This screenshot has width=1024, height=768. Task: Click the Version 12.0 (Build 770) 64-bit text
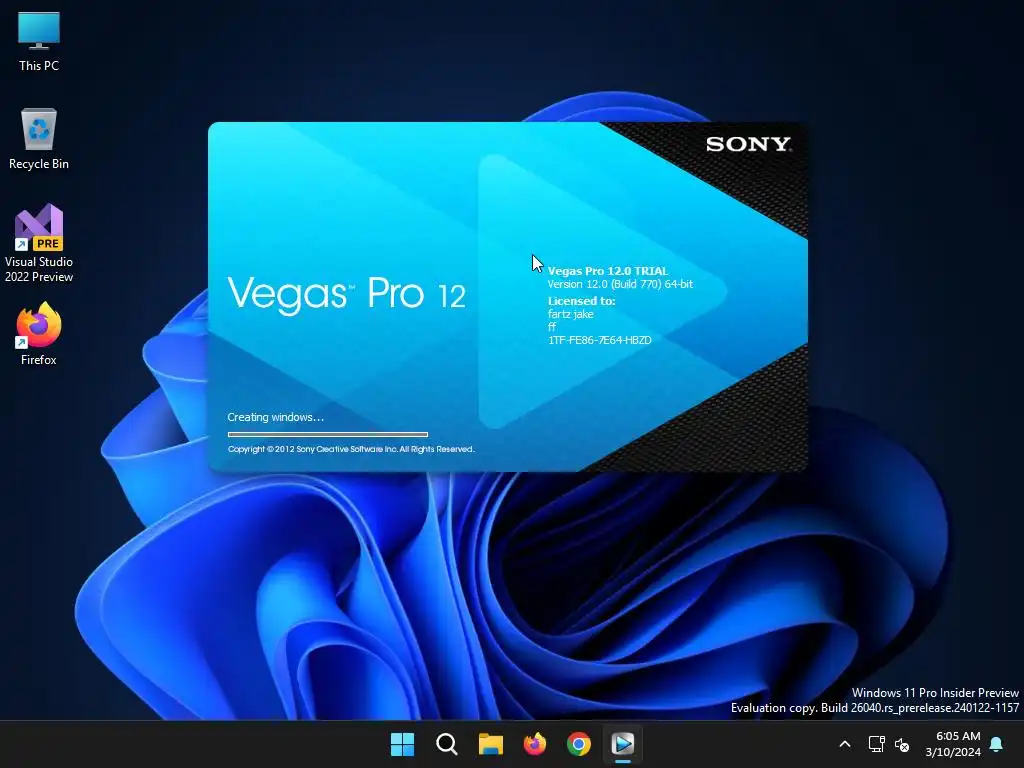[x=620, y=284]
